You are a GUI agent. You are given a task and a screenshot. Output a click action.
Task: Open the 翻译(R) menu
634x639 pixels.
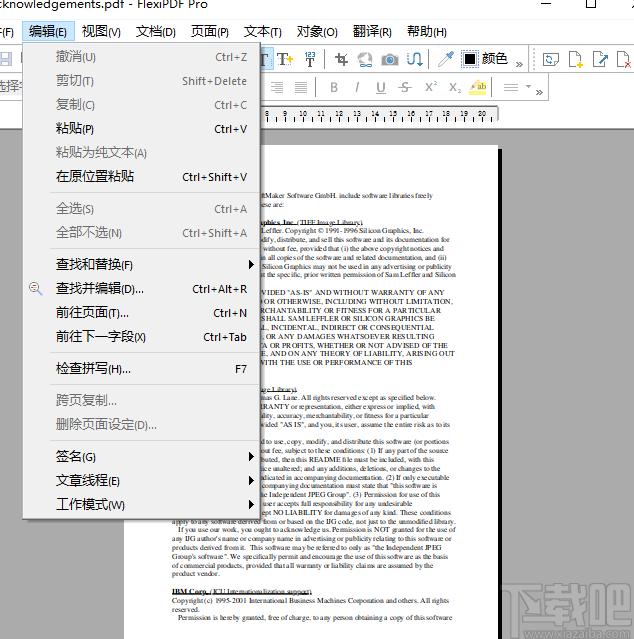[x=372, y=31]
